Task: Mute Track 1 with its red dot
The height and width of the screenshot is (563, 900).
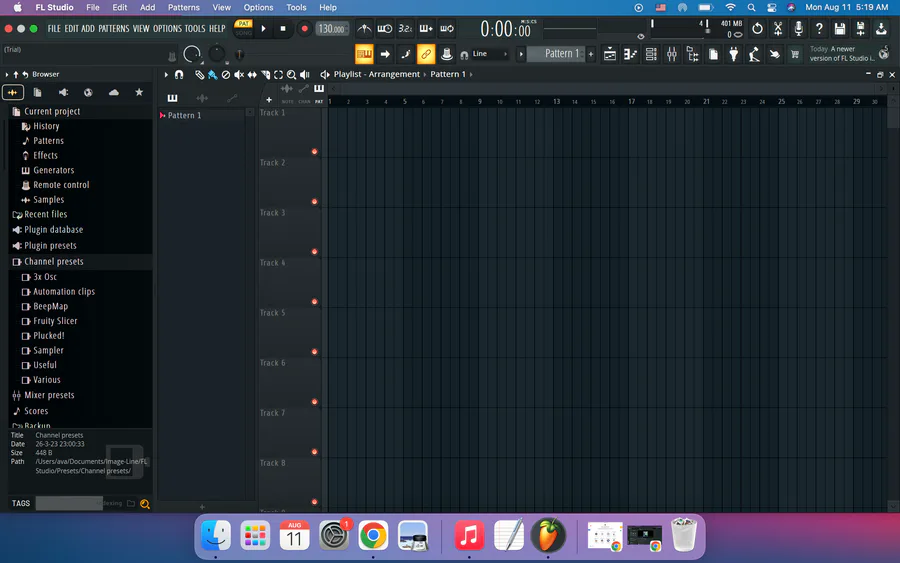Action: [x=315, y=152]
